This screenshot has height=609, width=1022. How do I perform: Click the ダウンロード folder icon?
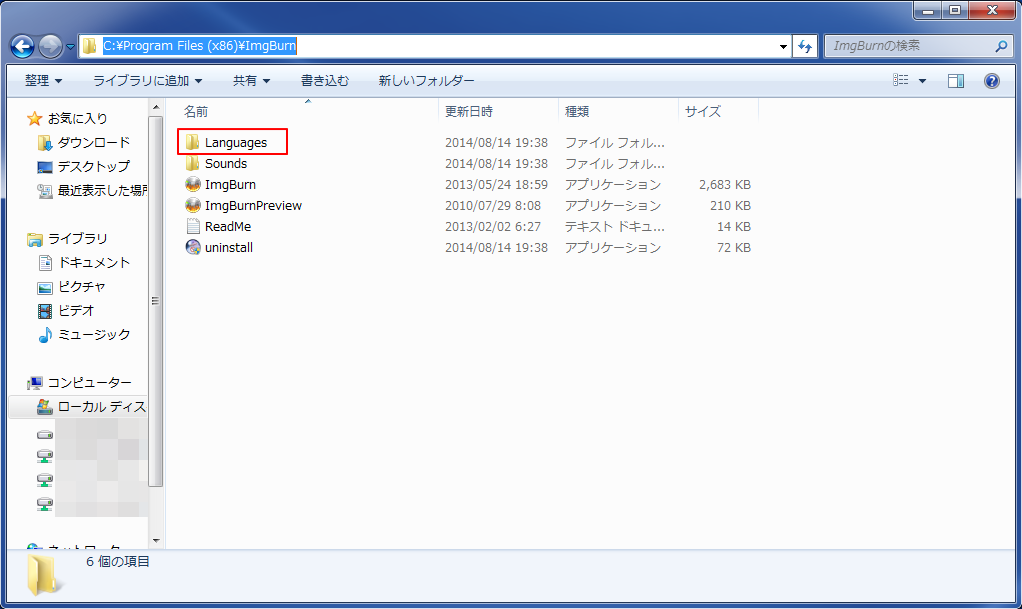pyautogui.click(x=44, y=142)
